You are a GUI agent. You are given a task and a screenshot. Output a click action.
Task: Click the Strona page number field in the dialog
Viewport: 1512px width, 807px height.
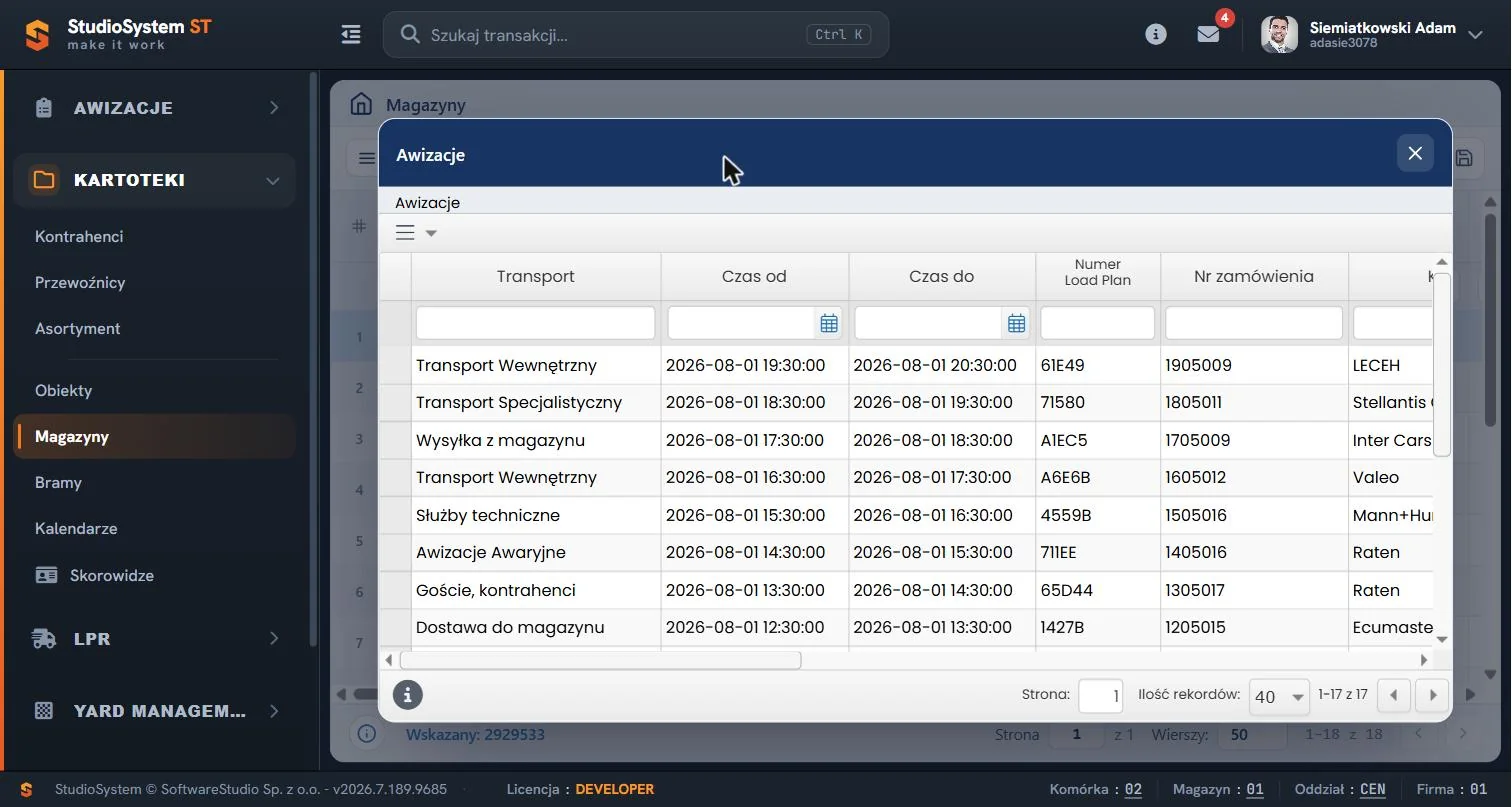pos(1101,696)
